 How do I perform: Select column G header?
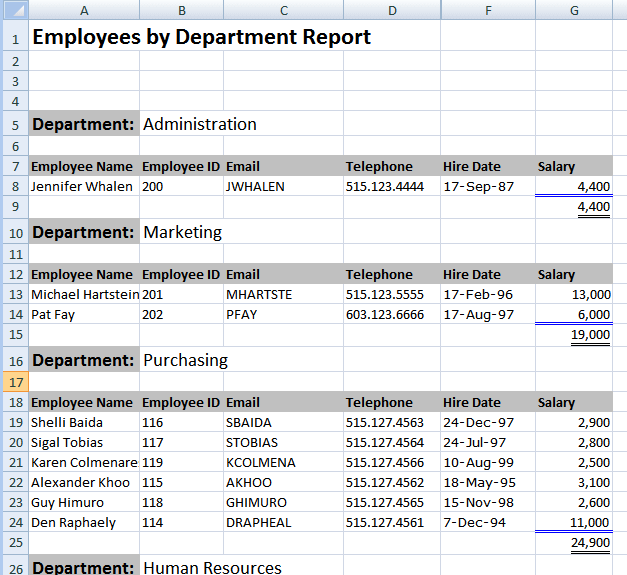(573, 10)
